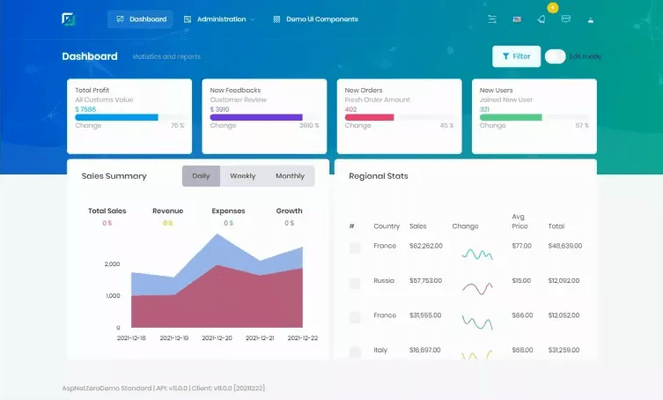Viewport: 663px width, 400px height.
Task: Click the Russia row flag placeholder
Action: pos(355,283)
